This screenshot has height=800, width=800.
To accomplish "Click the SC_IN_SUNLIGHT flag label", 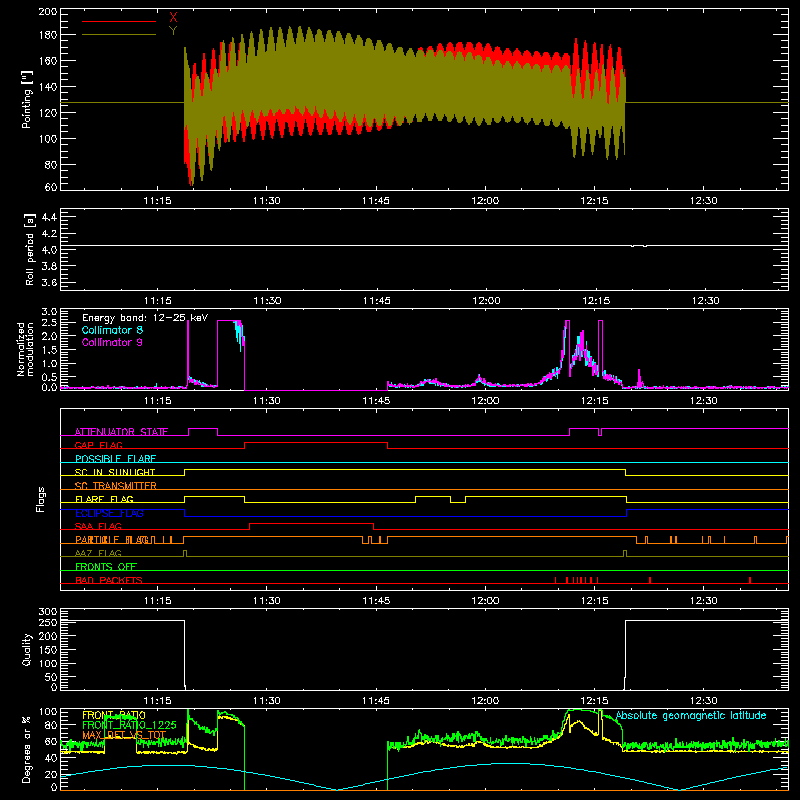I will click(x=115, y=472).
